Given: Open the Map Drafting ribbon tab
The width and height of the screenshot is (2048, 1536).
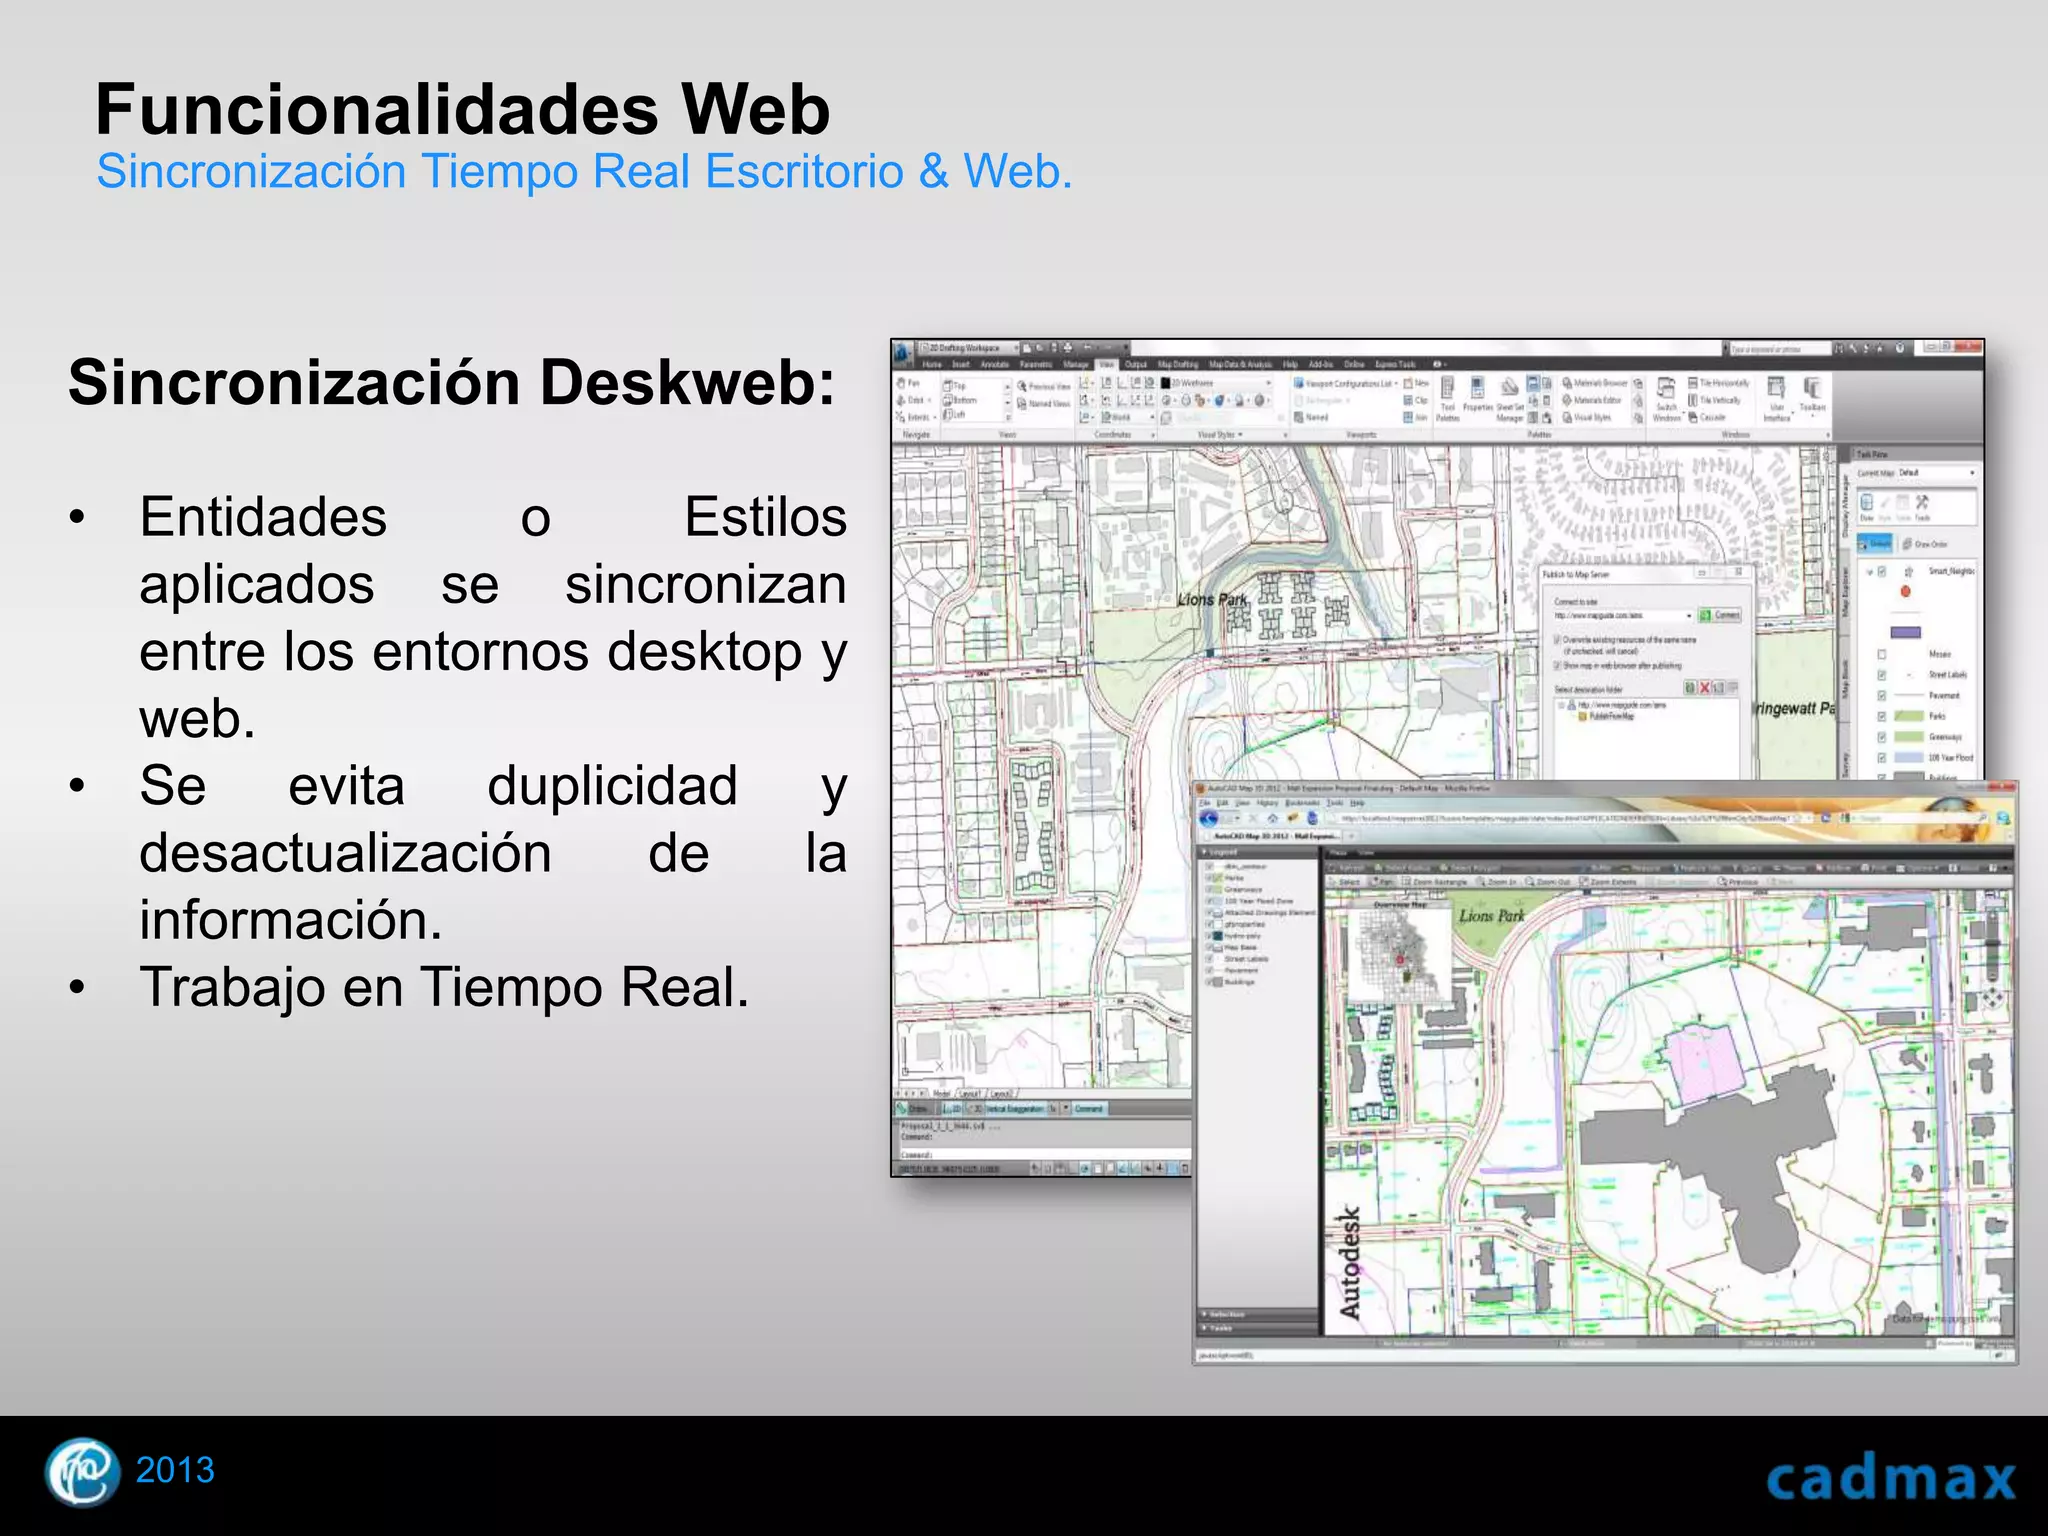Looking at the screenshot, I should tap(1178, 364).
